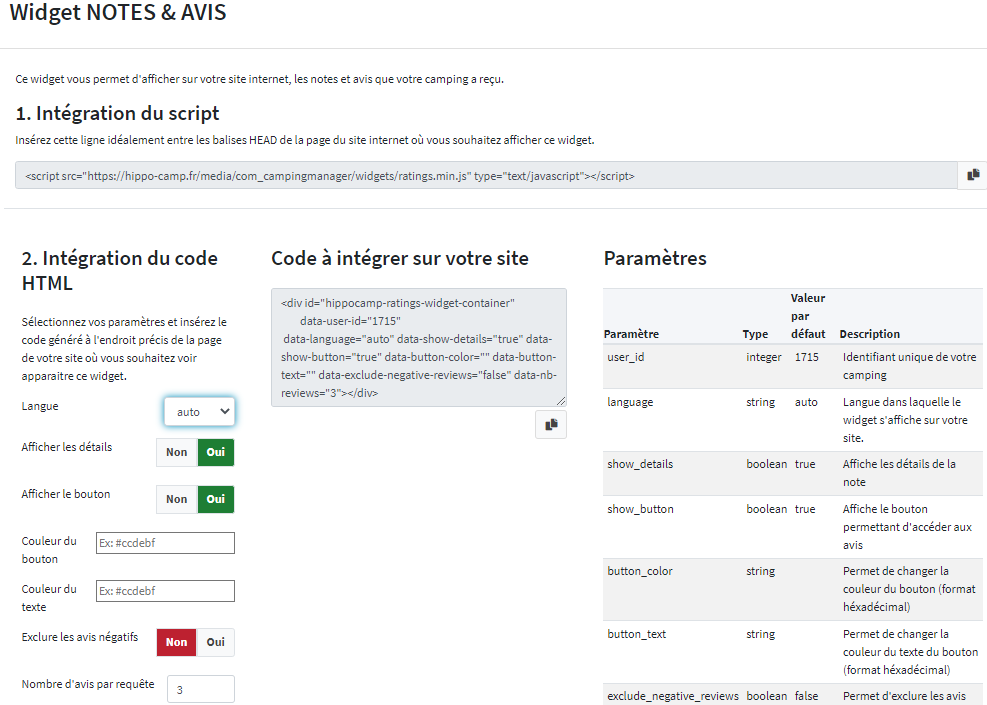Click inside the generated HTML code textarea
987x705 pixels.
tap(418, 347)
